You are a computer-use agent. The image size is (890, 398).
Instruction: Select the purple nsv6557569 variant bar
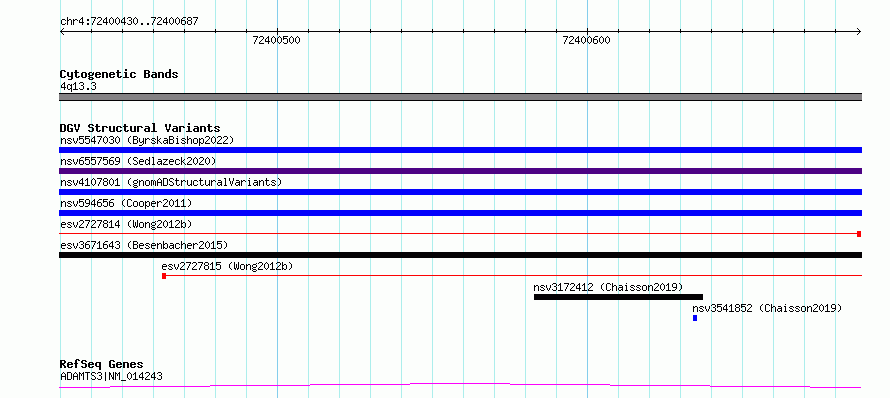pos(460,171)
